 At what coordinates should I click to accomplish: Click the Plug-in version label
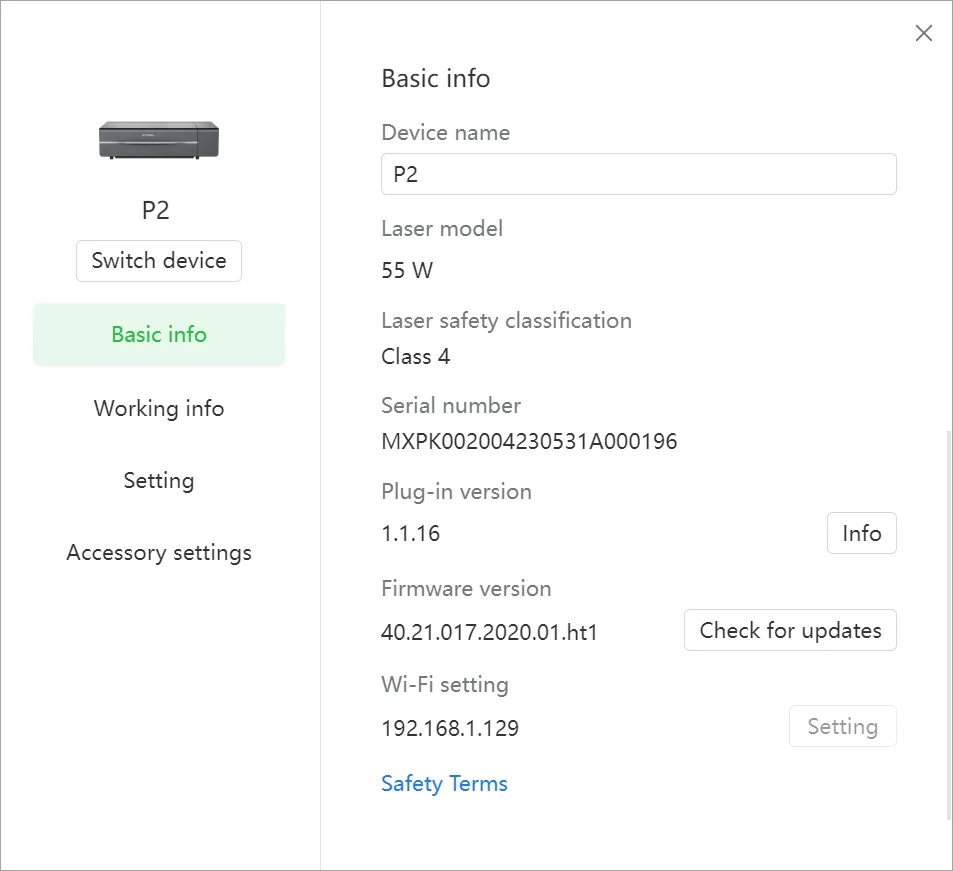[x=456, y=492]
